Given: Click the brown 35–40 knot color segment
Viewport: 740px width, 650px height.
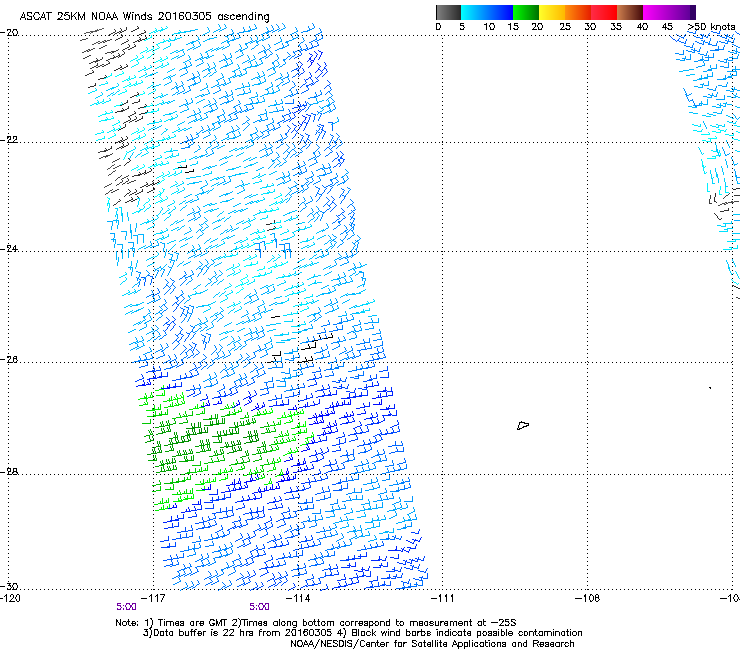Looking at the screenshot, I should point(630,12).
